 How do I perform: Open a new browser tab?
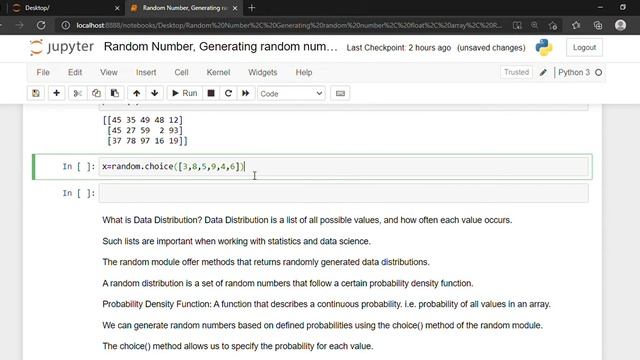(251, 8)
